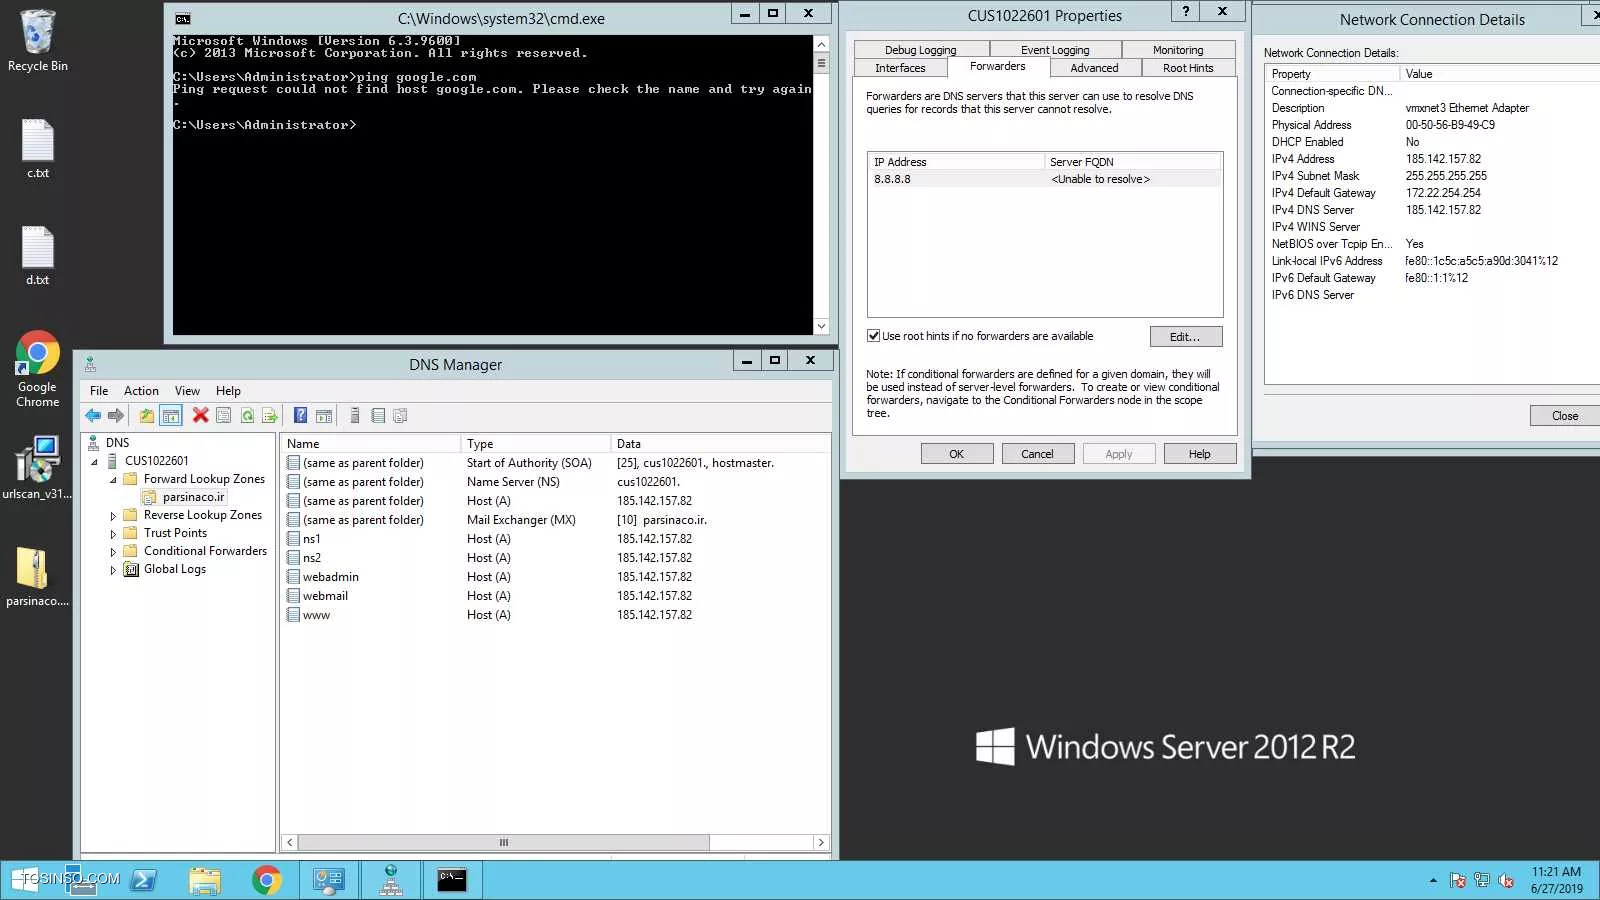Screen dimensions: 1600x900
Task: Switch to the Debug Logging tab
Action: (921, 50)
